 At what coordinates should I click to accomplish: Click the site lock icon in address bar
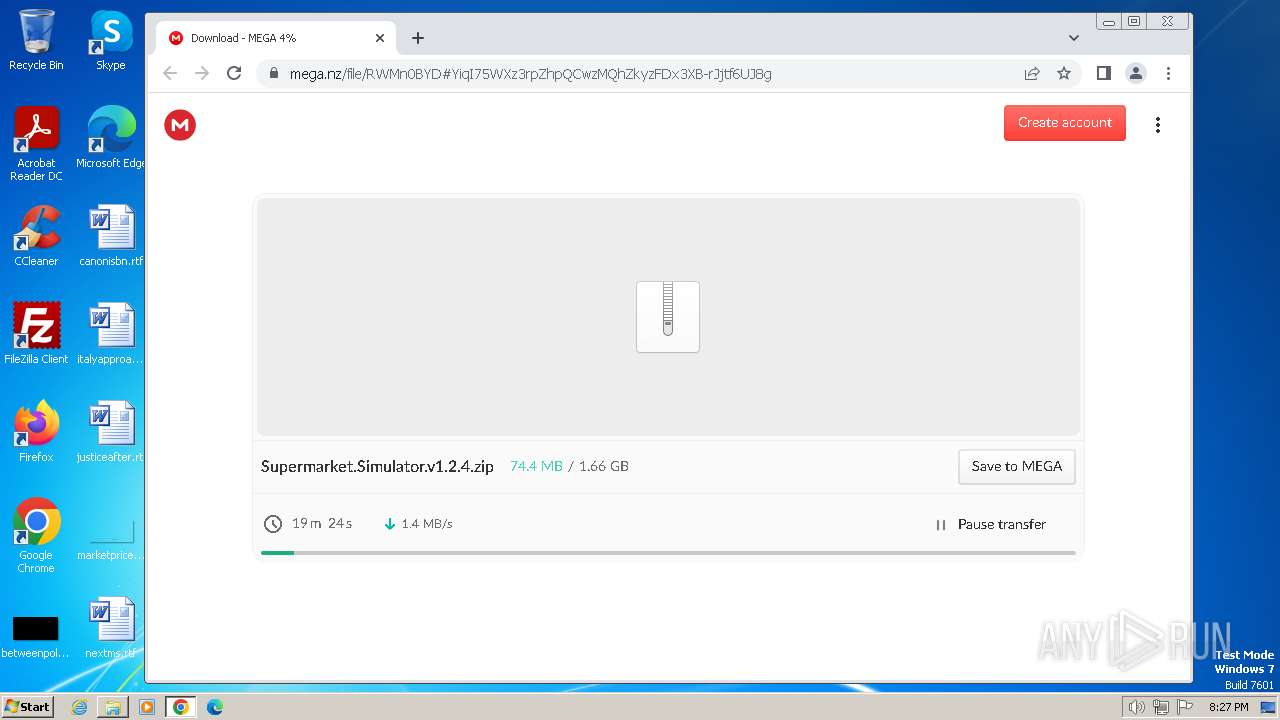pos(273,73)
